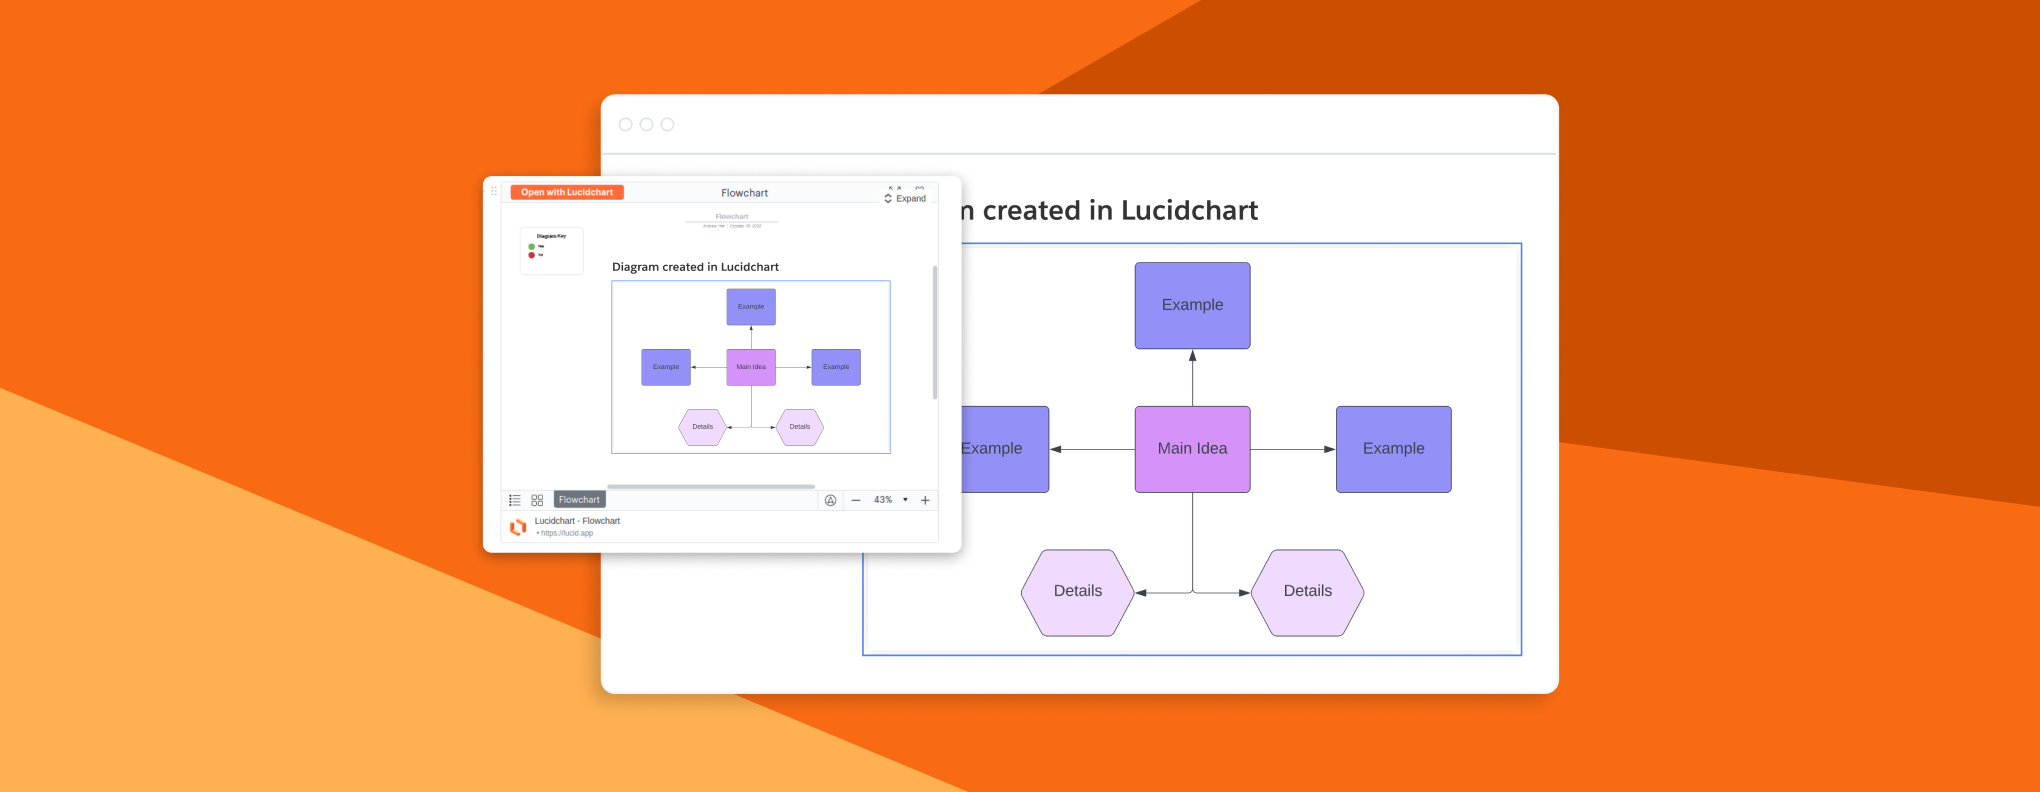2040x792 pixels.
Task: Select the Diagram Key card in the embed
Action: point(551,251)
